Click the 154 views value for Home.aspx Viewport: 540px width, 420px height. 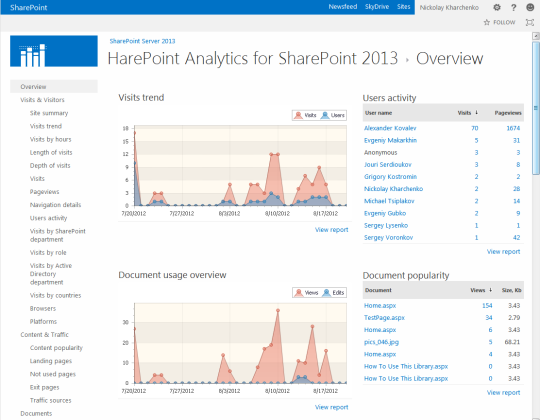pyautogui.click(x=487, y=305)
